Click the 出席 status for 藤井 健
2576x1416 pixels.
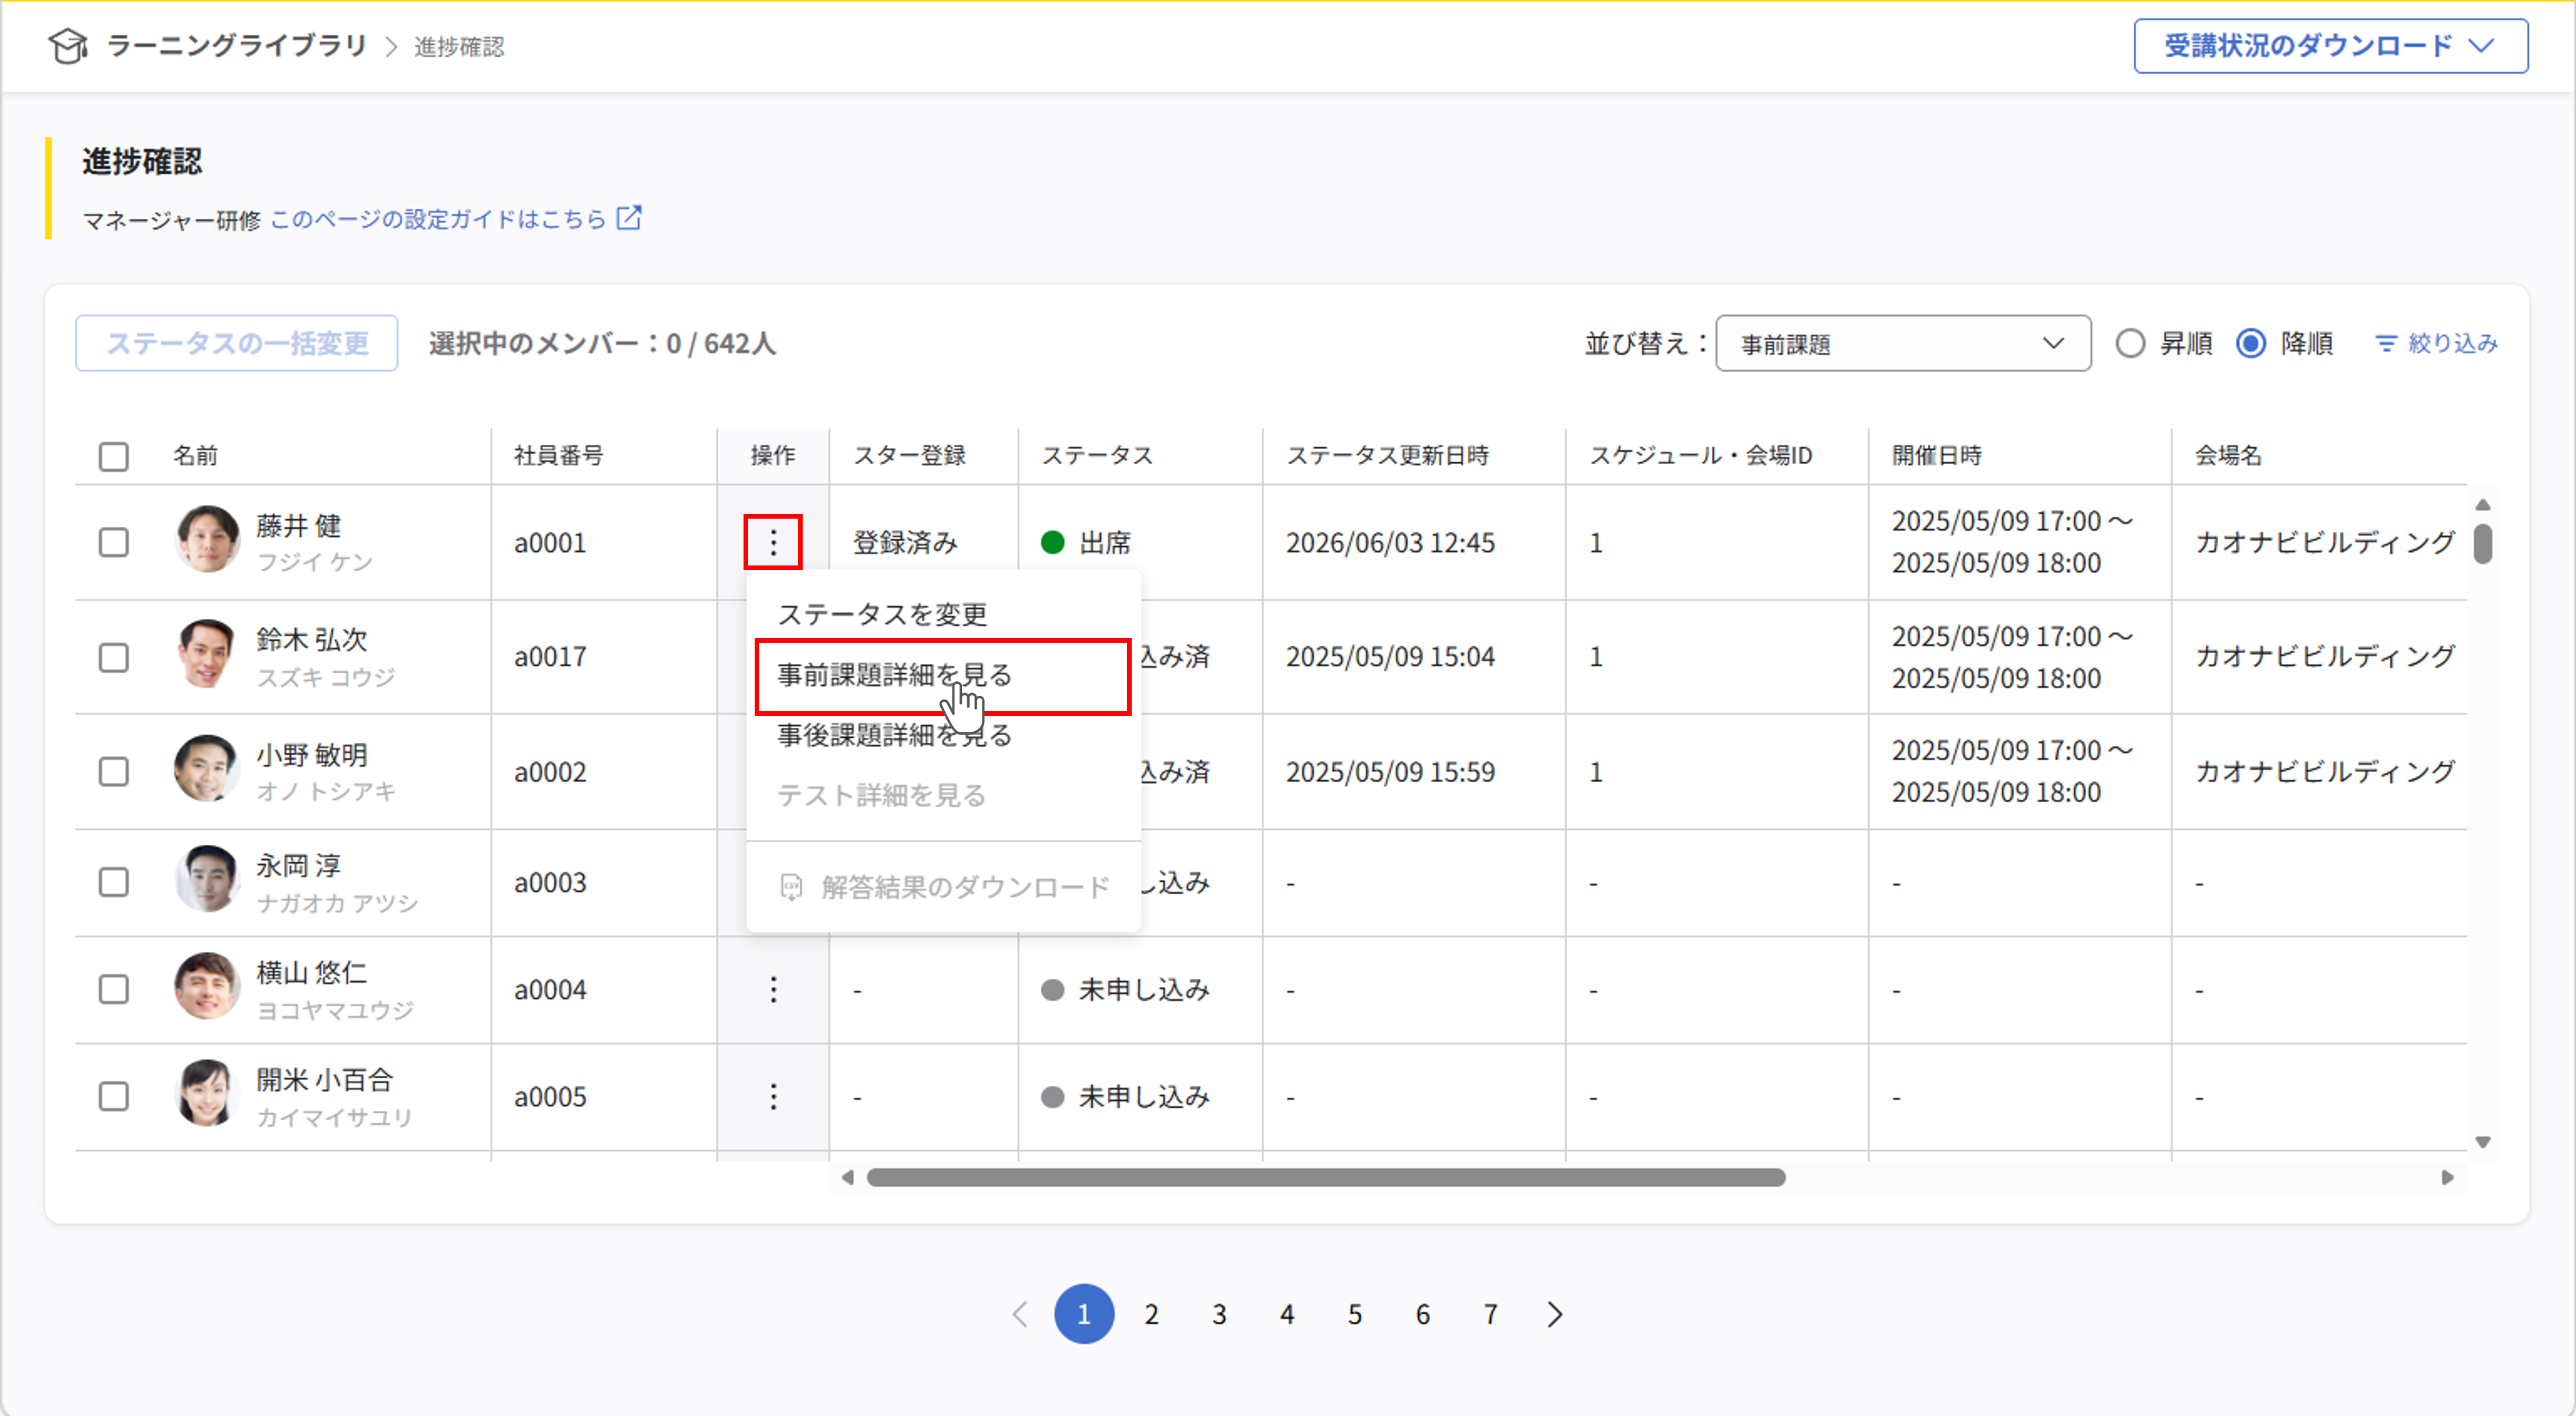coord(1086,542)
